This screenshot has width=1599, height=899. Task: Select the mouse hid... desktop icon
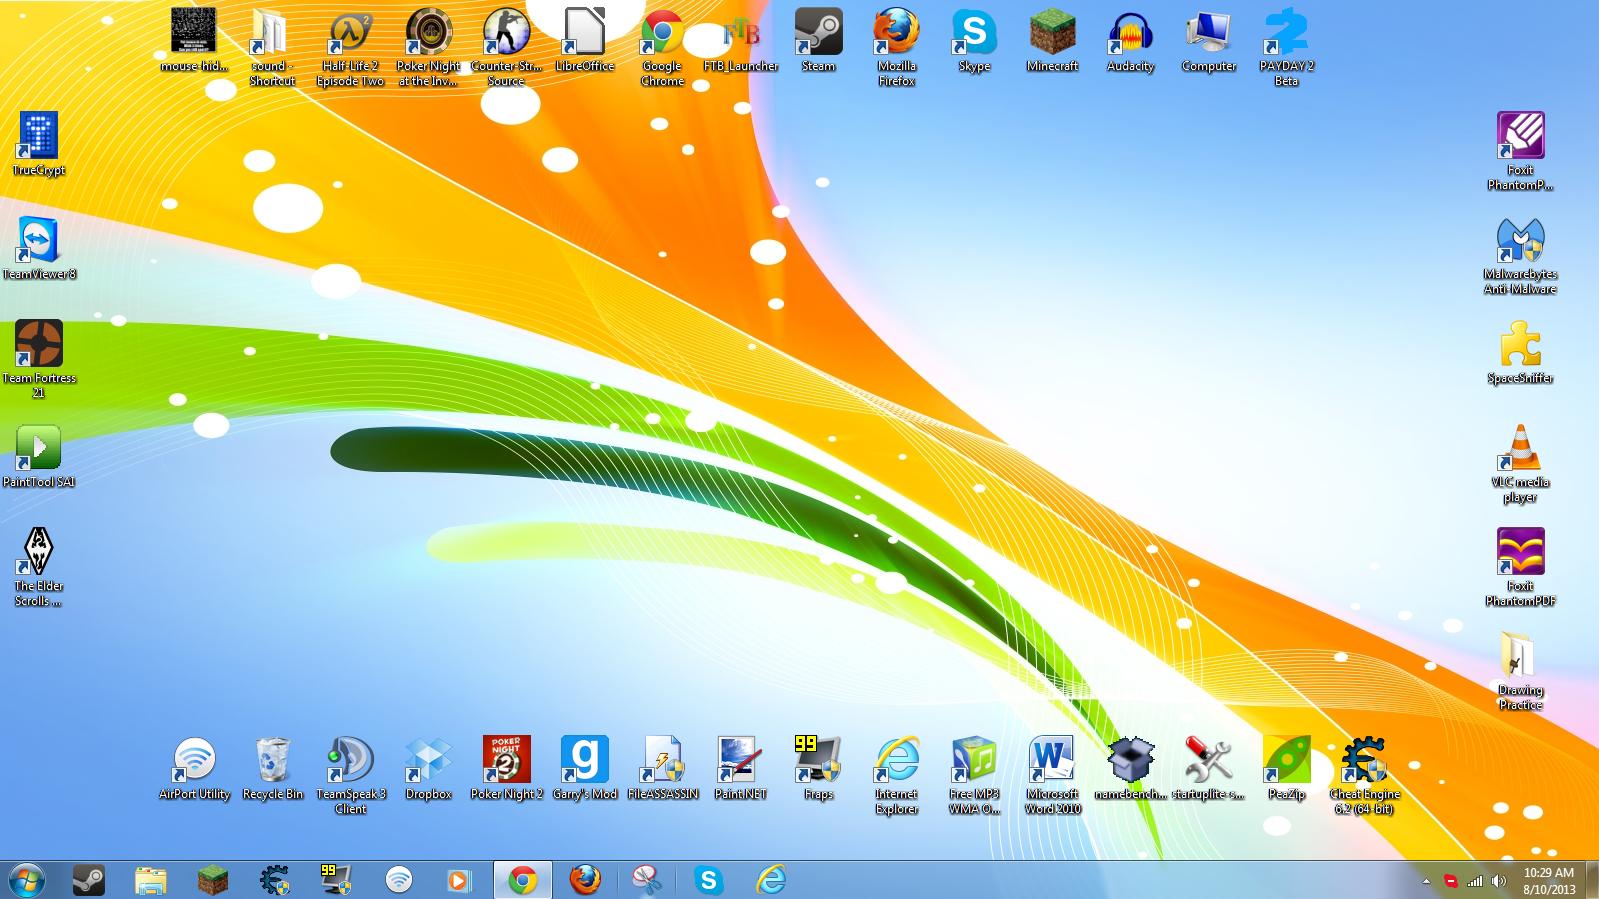tap(194, 41)
